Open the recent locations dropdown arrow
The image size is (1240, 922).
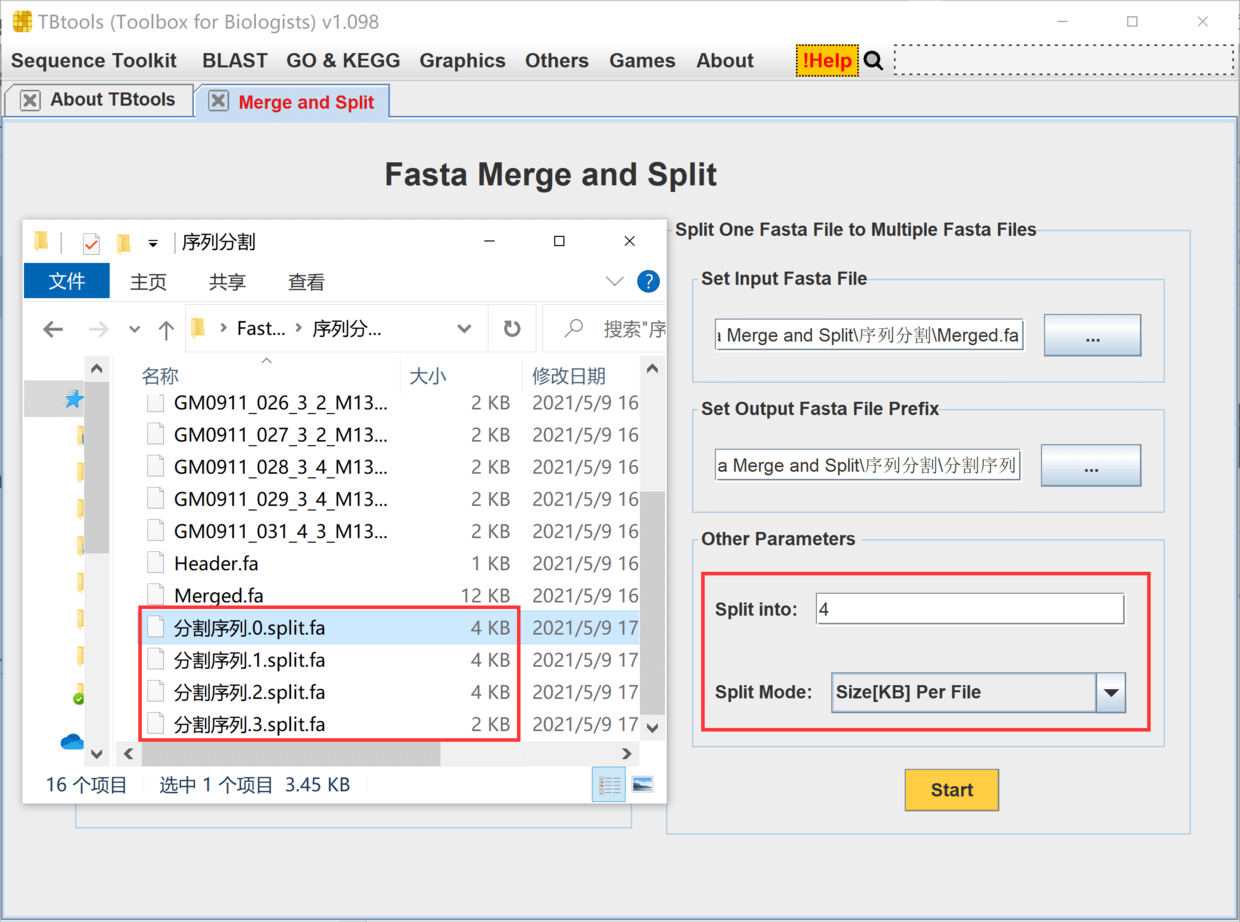134,329
